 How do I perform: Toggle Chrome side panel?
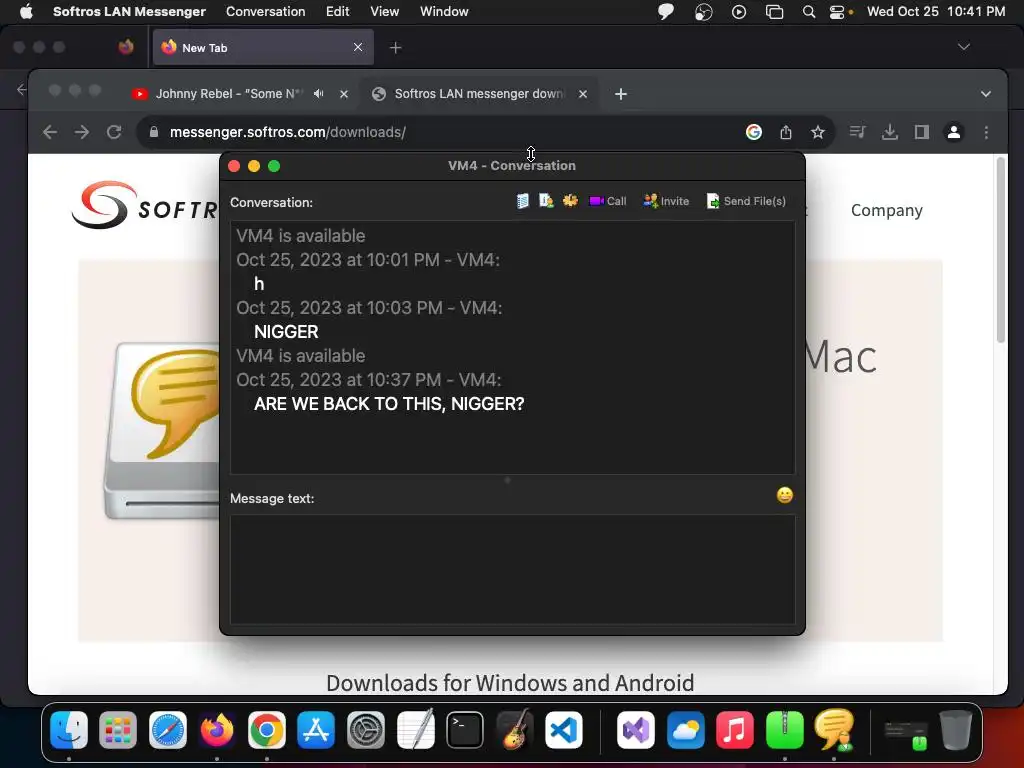tap(921, 132)
